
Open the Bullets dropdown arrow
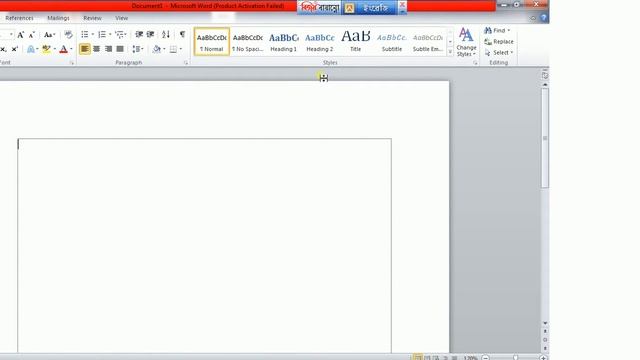[x=93, y=35]
